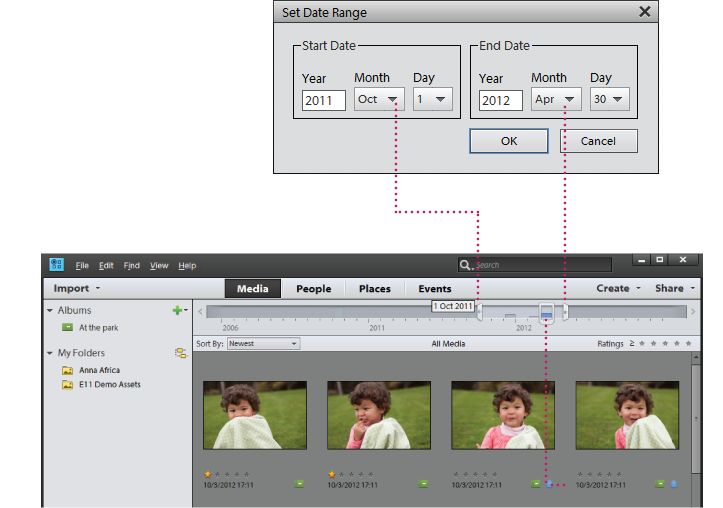Click the Anna Africa folder icon

click(67, 370)
